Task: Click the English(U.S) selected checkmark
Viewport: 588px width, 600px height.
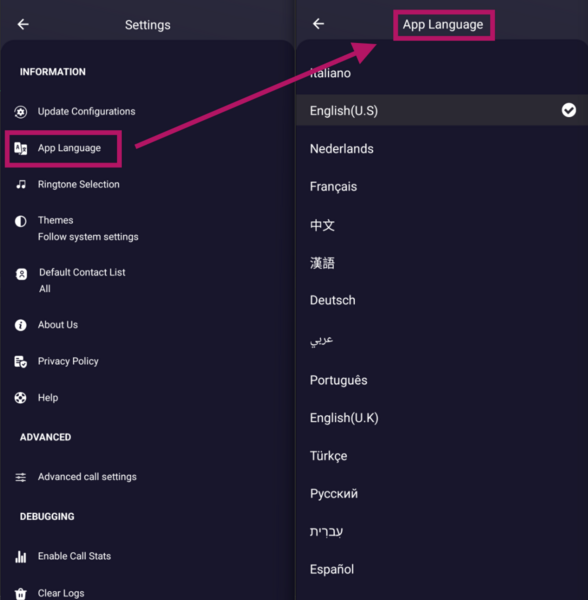Action: coord(569,110)
